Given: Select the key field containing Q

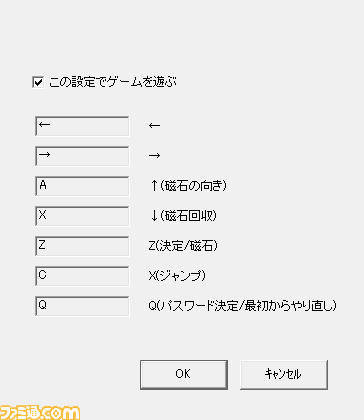Looking at the screenshot, I should click(82, 306).
